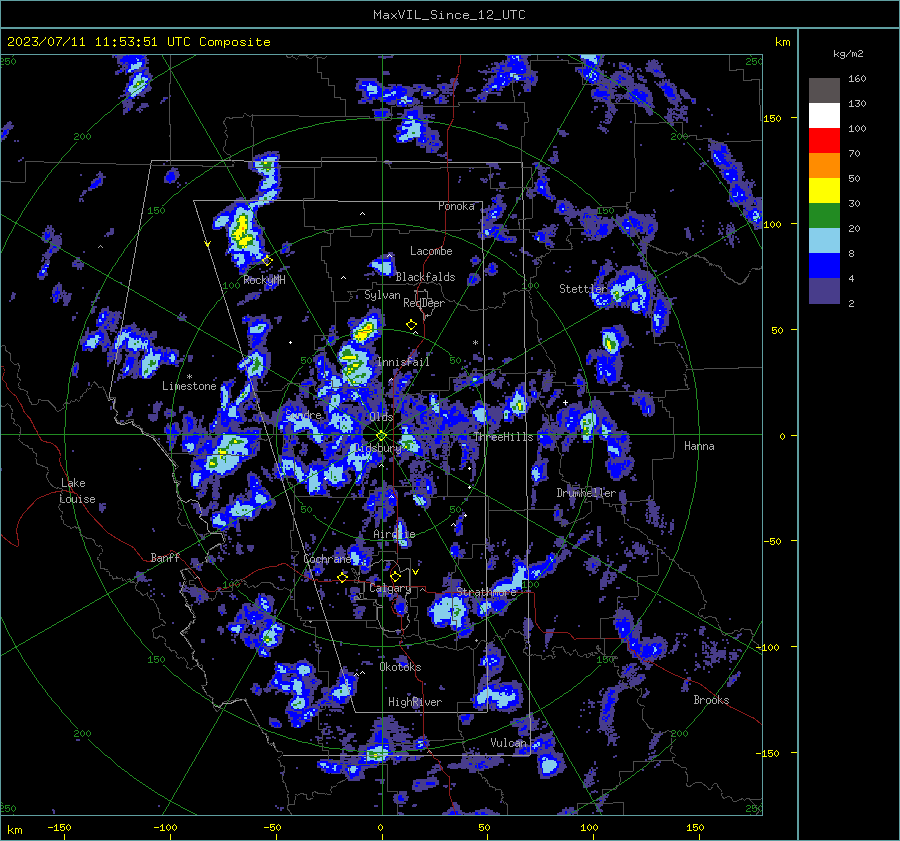
Task: Click the orange 50-70 legend color swatch
Action: [x=824, y=165]
